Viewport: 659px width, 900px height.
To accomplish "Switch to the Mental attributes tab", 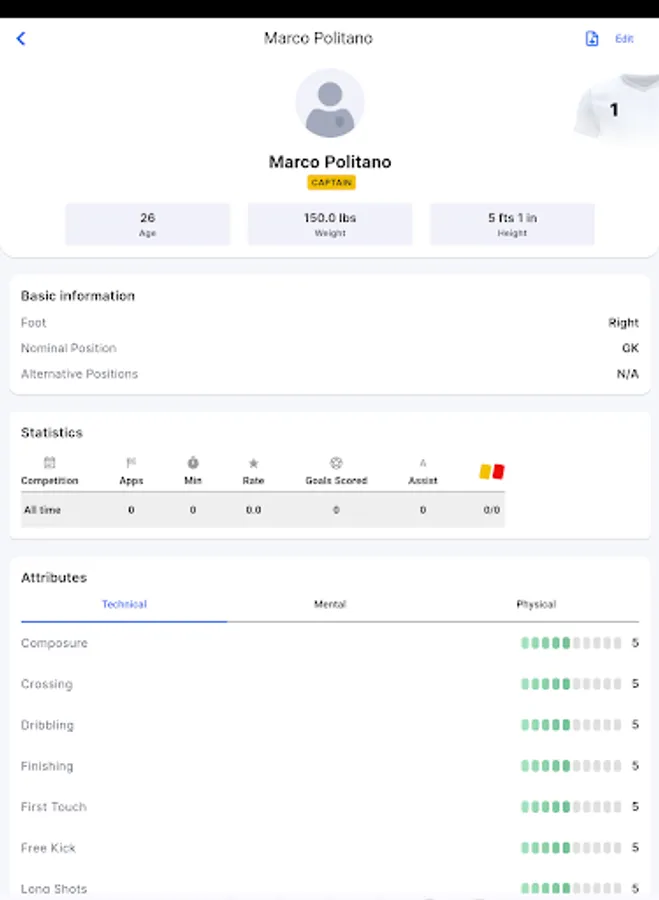I will pos(330,604).
